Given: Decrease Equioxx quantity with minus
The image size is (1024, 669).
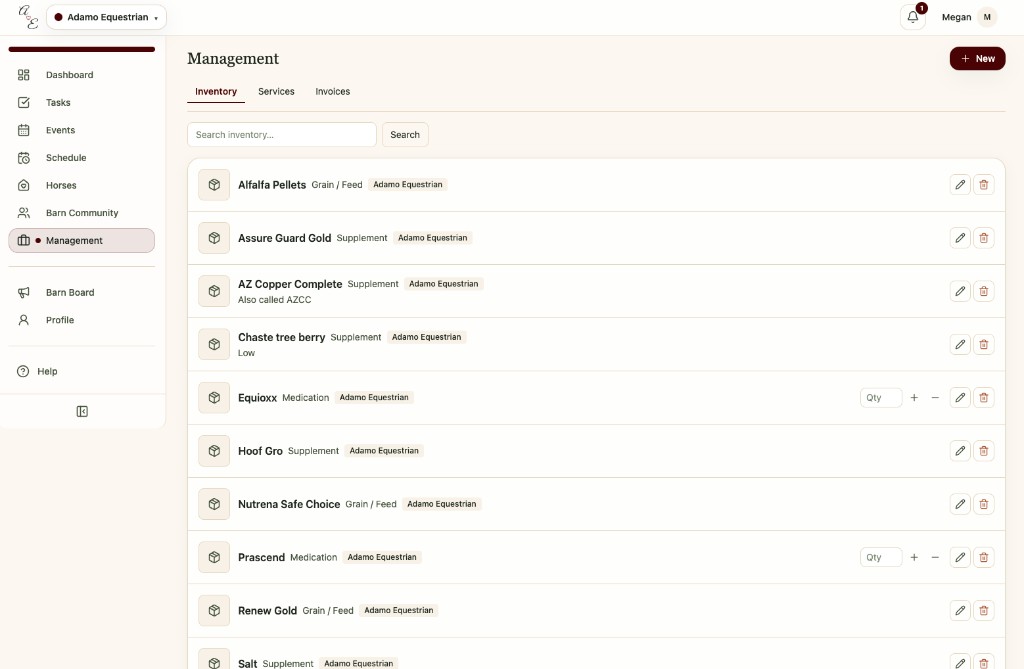Looking at the screenshot, I should [x=935, y=397].
